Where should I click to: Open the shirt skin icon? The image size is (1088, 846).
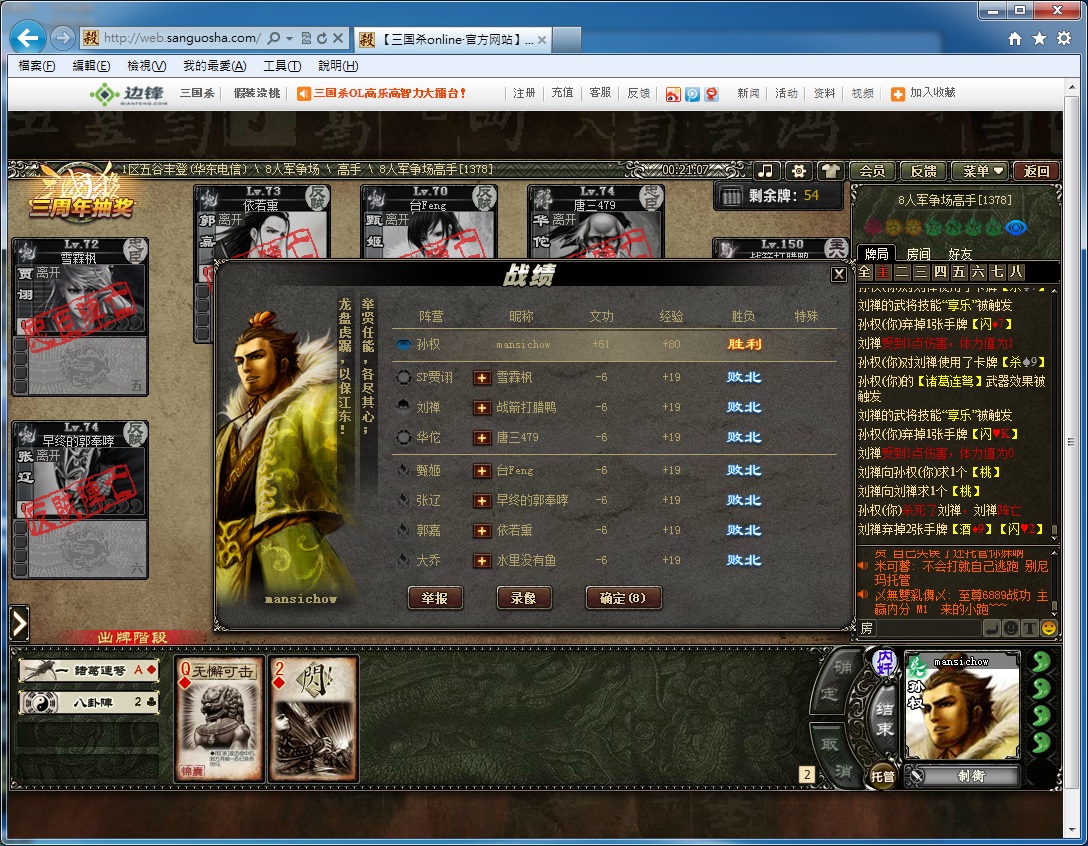pos(831,171)
